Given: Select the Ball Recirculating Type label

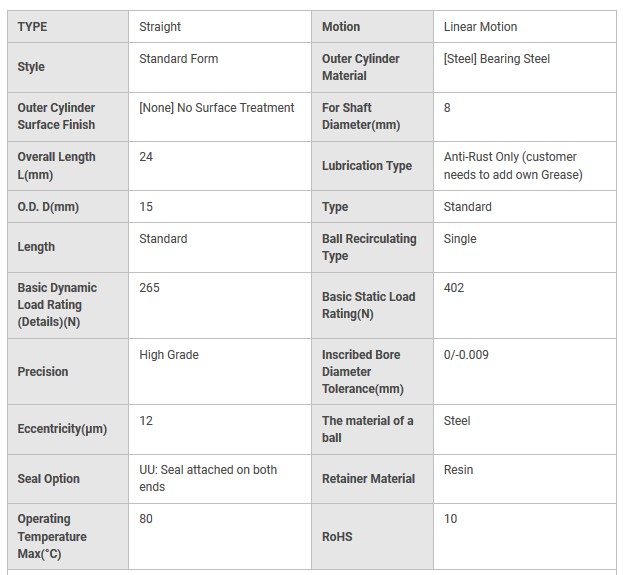Looking at the screenshot, I should click(x=369, y=247).
